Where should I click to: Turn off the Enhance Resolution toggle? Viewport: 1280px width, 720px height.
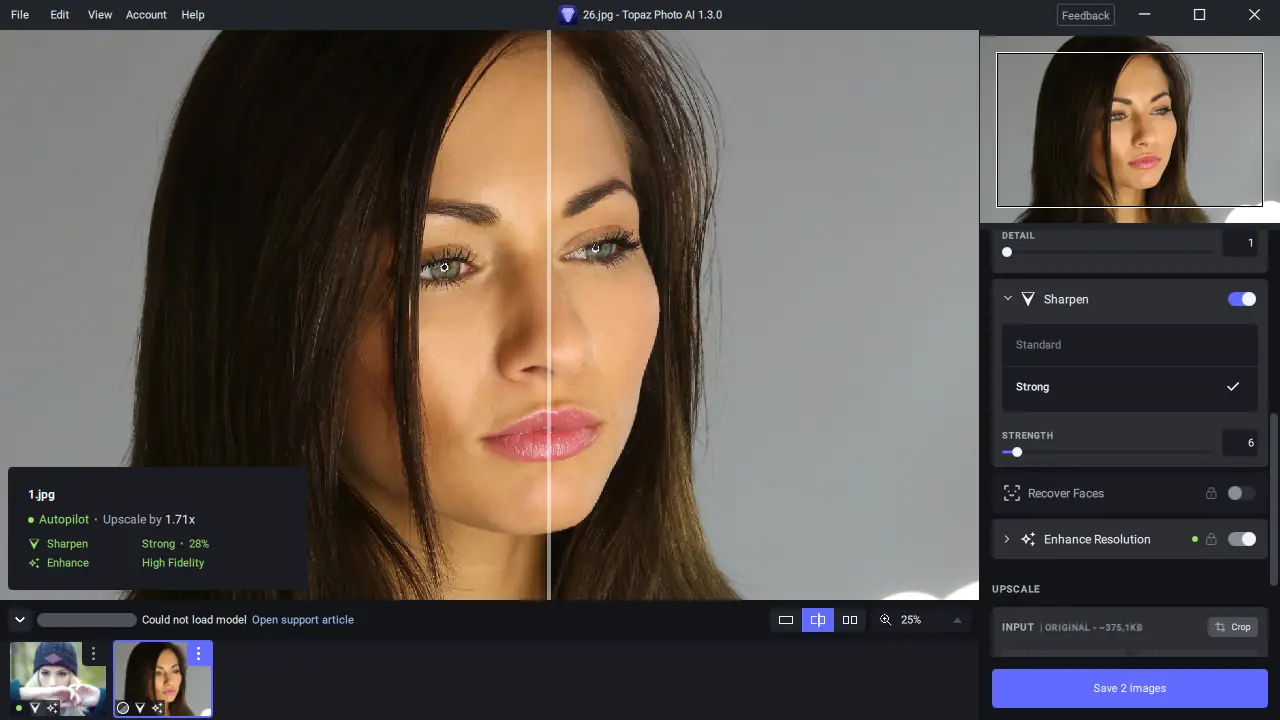coord(1242,539)
